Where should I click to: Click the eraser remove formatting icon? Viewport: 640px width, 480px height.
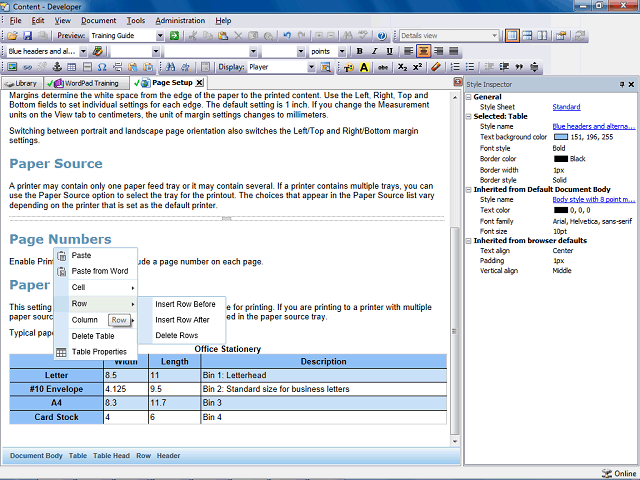(x=436, y=67)
